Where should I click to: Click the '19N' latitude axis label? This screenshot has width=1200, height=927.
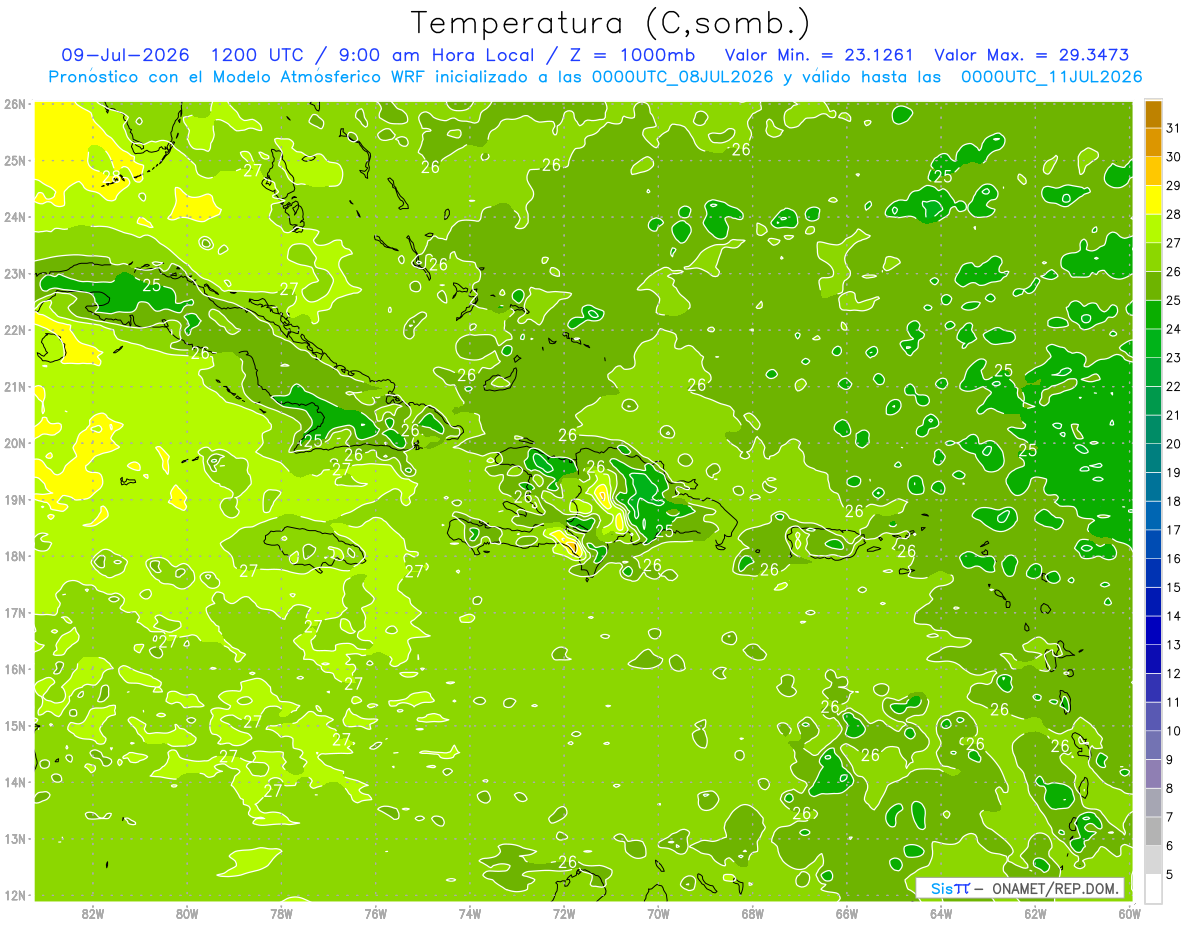(16, 499)
